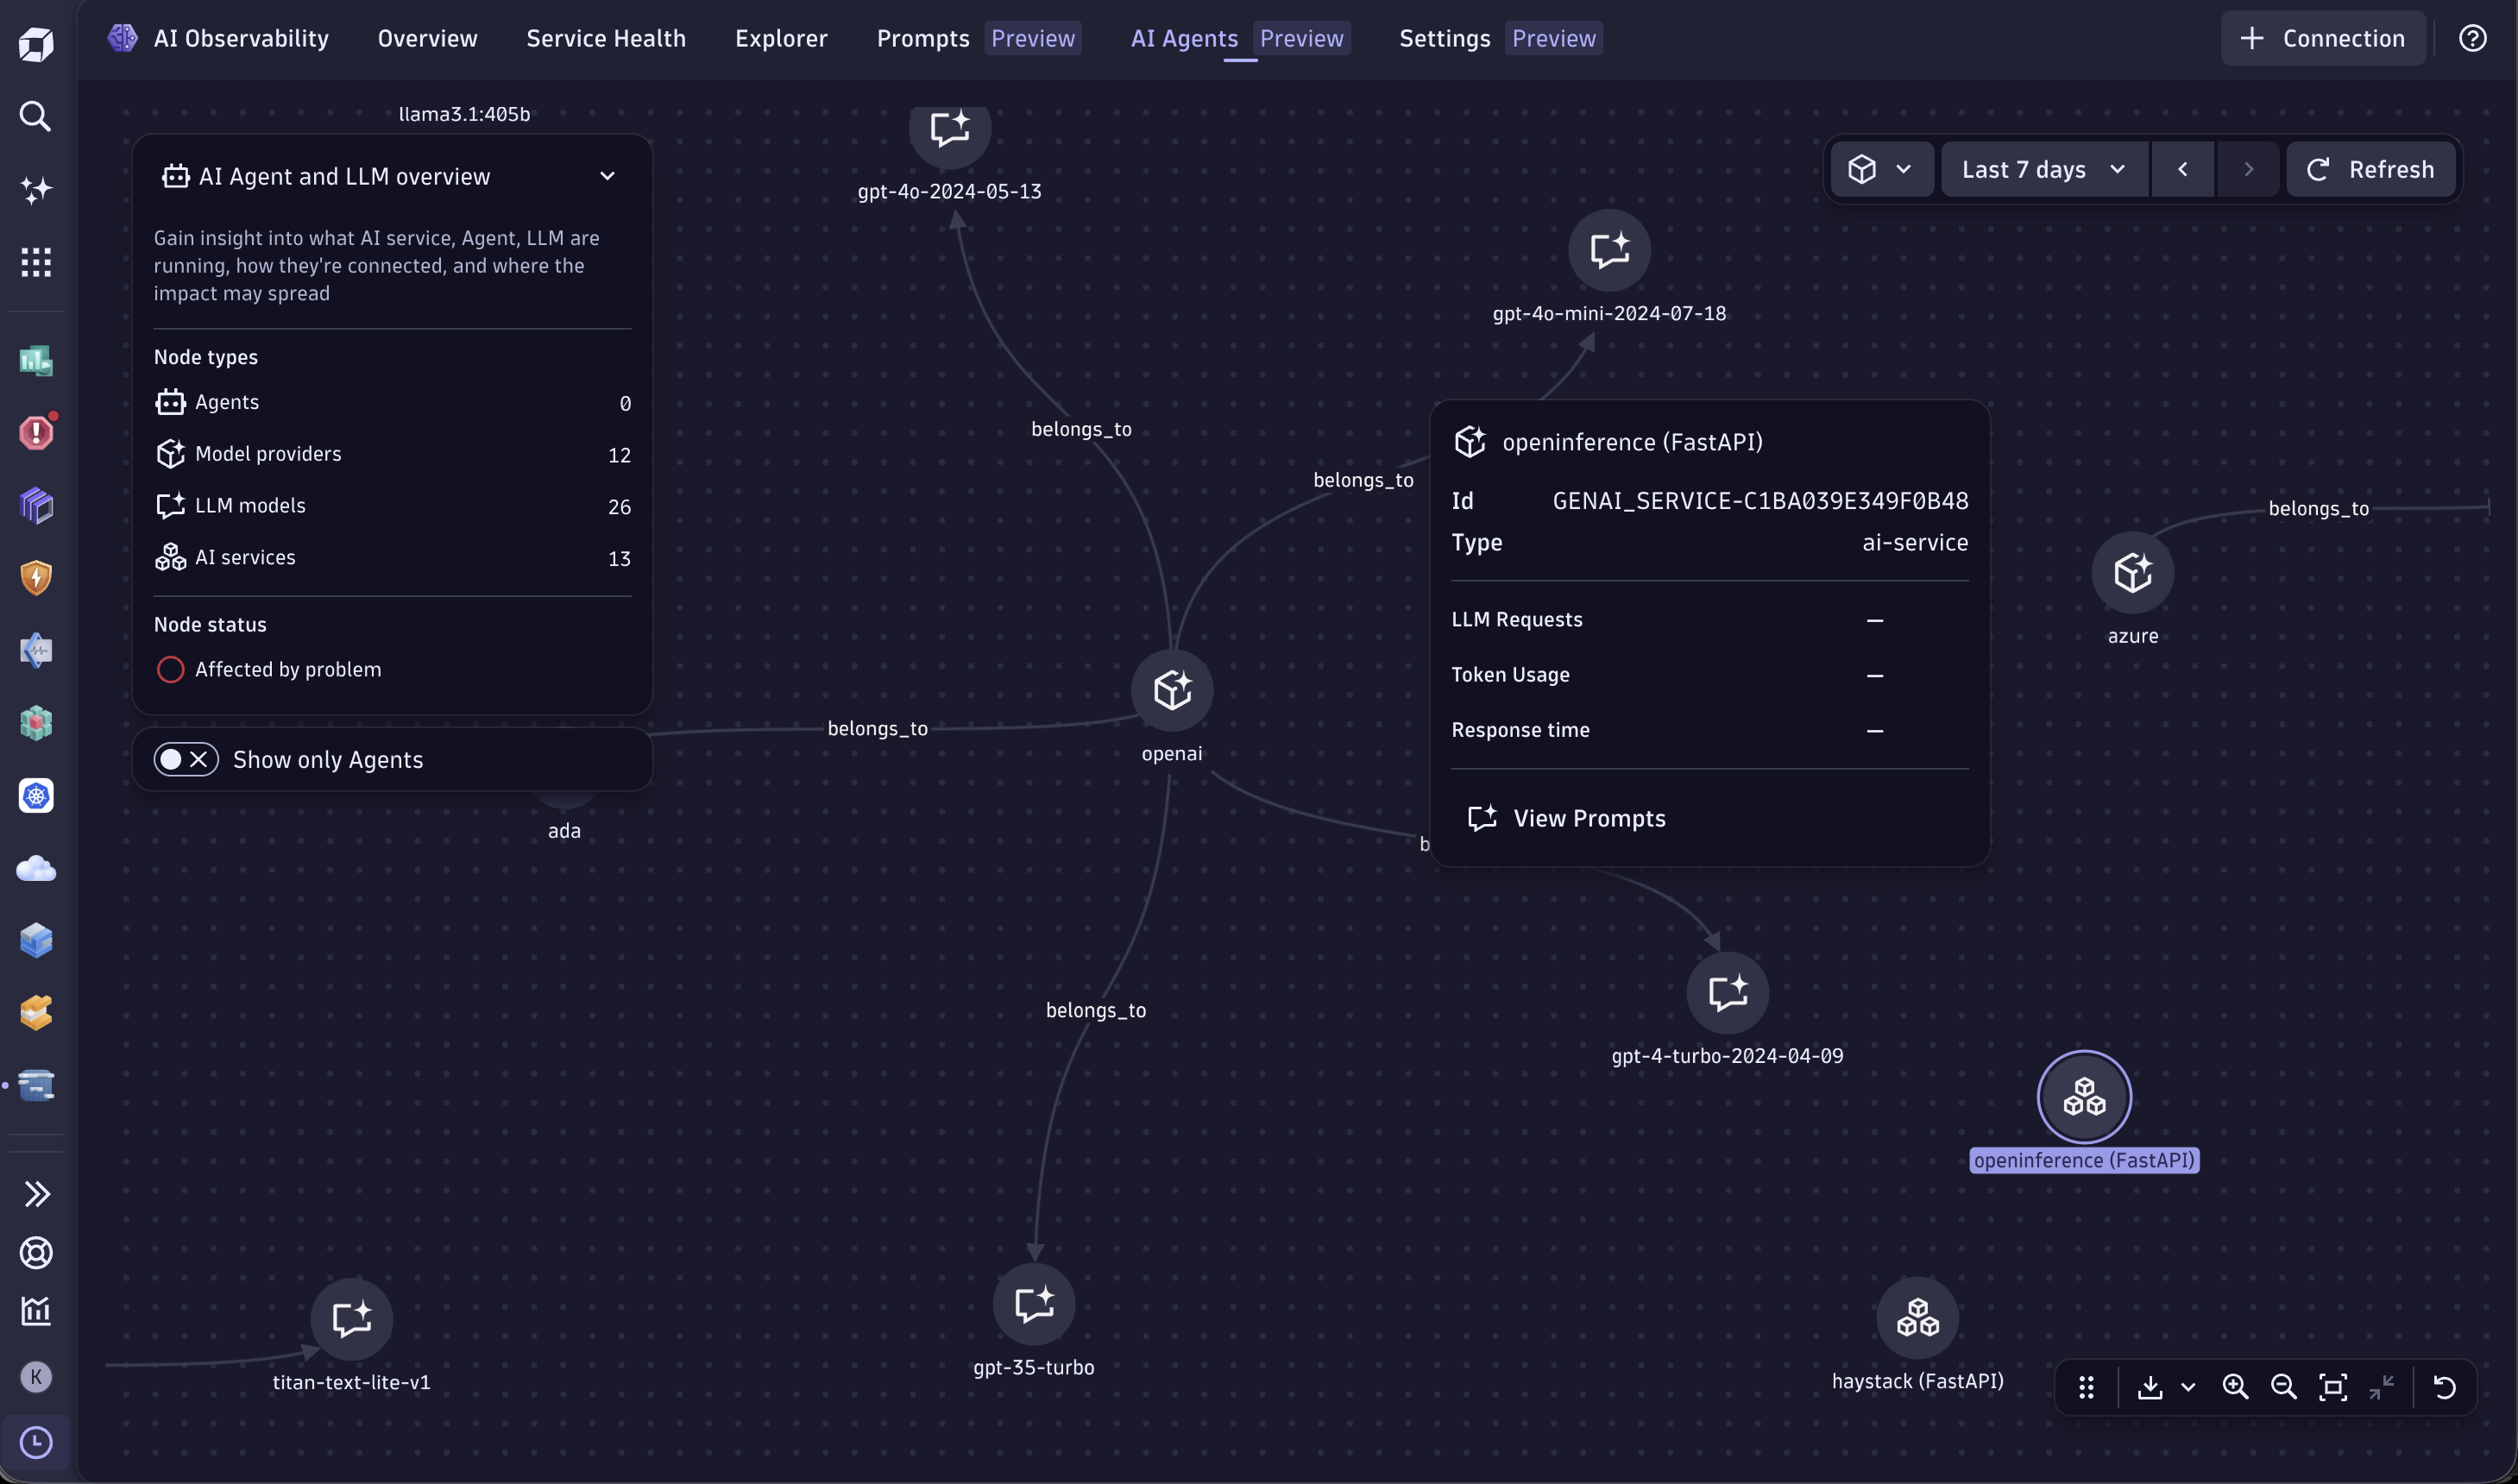2518x1484 pixels.
Task: Click the AI Observability app title
Action: 241,38
